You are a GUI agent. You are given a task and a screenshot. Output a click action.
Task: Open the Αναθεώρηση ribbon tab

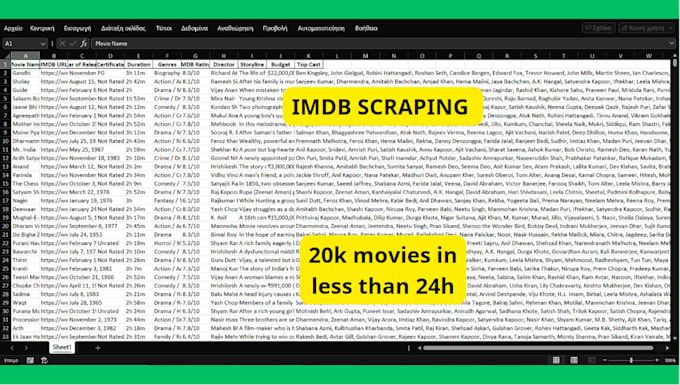coord(235,28)
